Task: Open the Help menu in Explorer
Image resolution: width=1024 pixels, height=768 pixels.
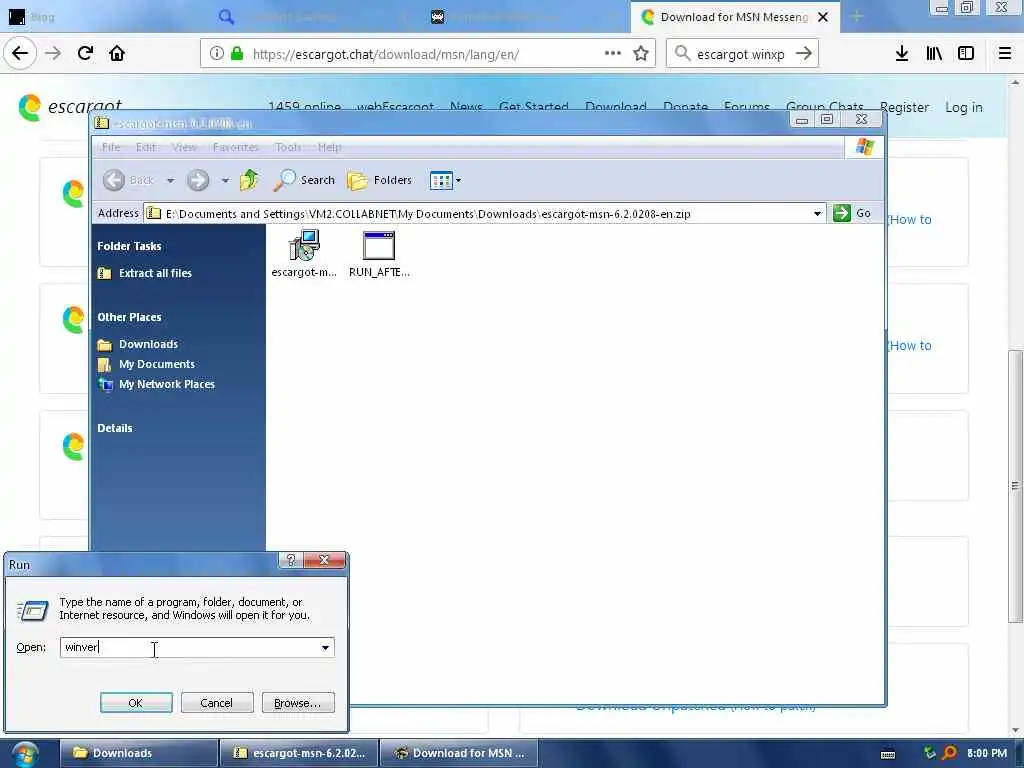Action: (330, 147)
